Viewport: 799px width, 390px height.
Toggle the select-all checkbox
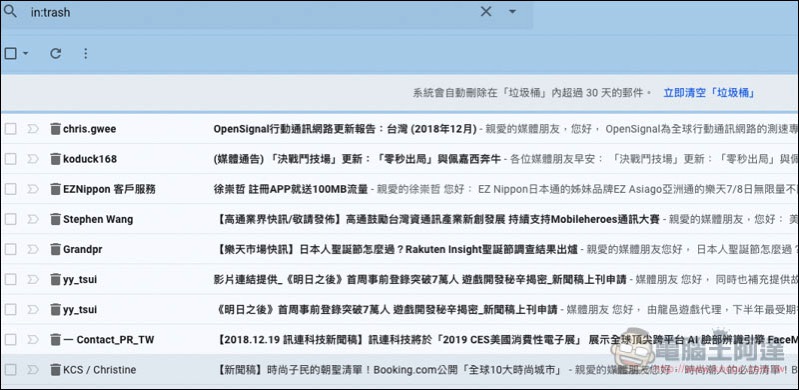[10, 53]
